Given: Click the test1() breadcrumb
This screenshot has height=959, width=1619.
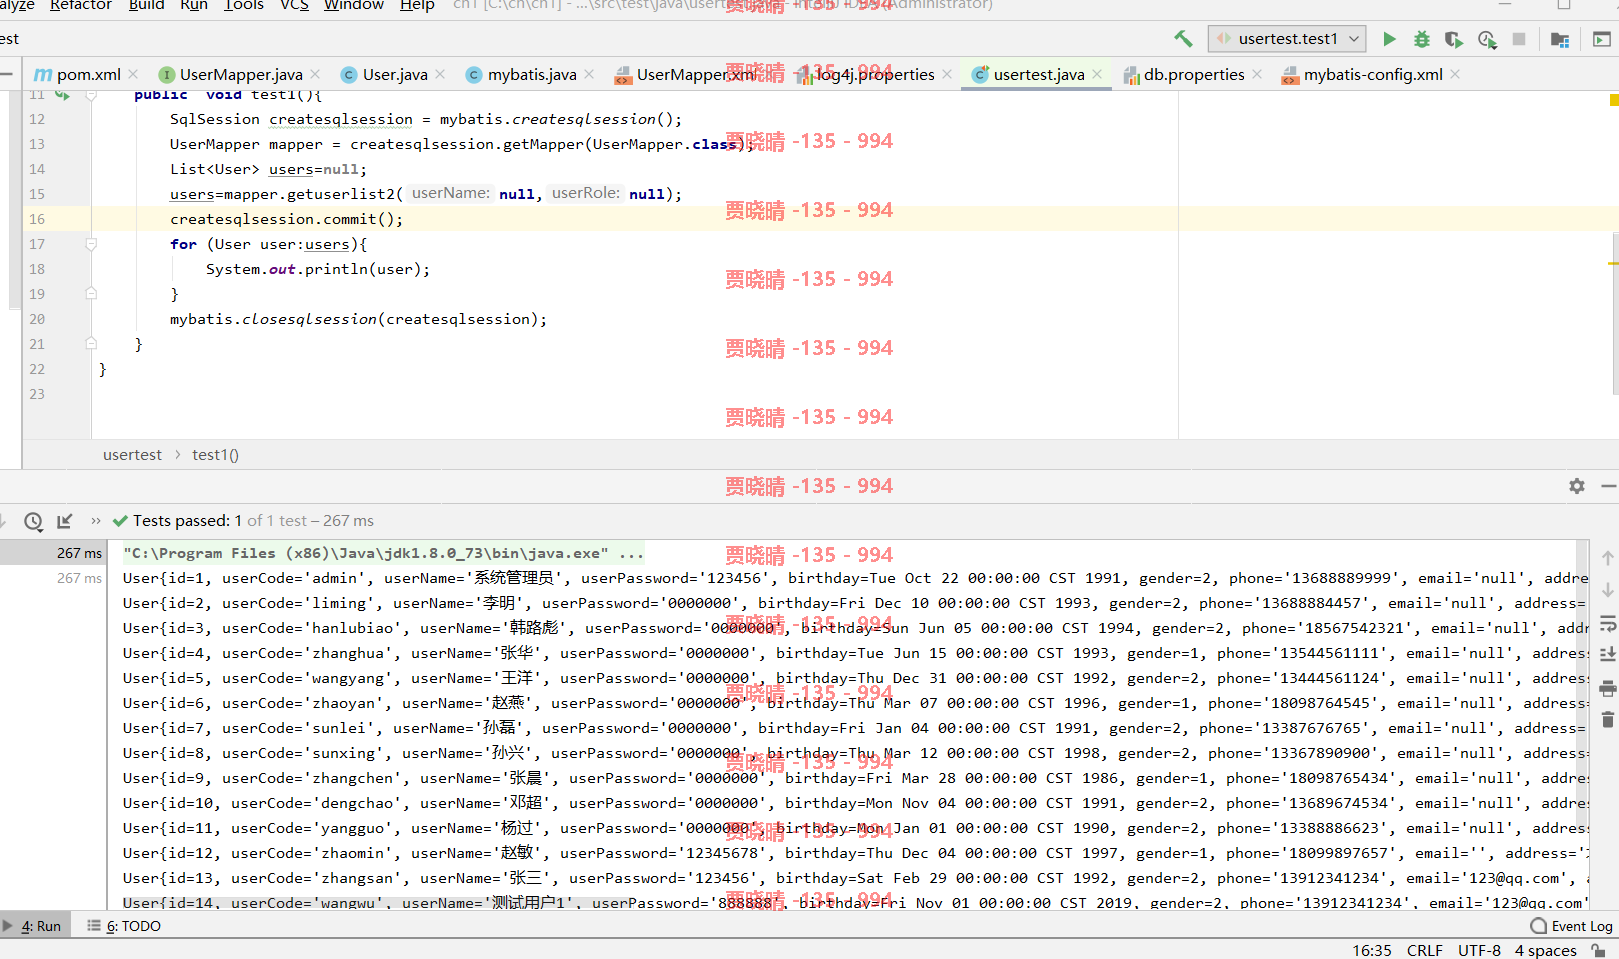Looking at the screenshot, I should pyautogui.click(x=215, y=455).
